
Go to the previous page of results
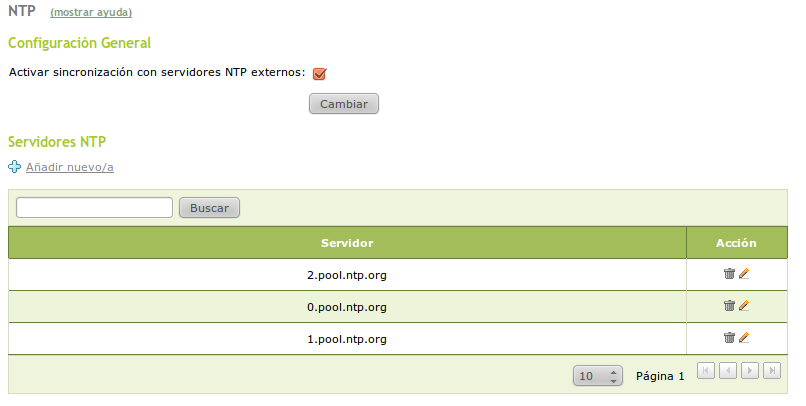tap(728, 371)
